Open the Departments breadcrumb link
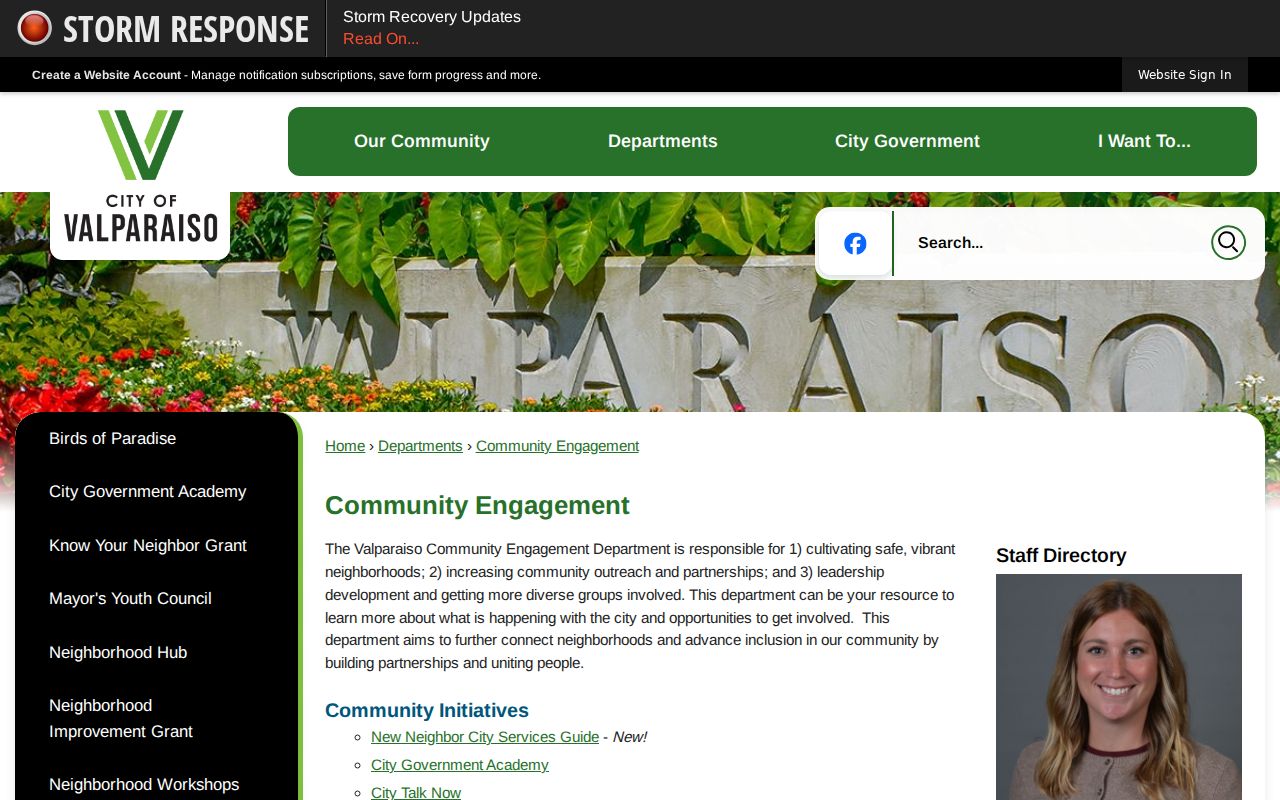Viewport: 1280px width, 800px height. point(420,446)
